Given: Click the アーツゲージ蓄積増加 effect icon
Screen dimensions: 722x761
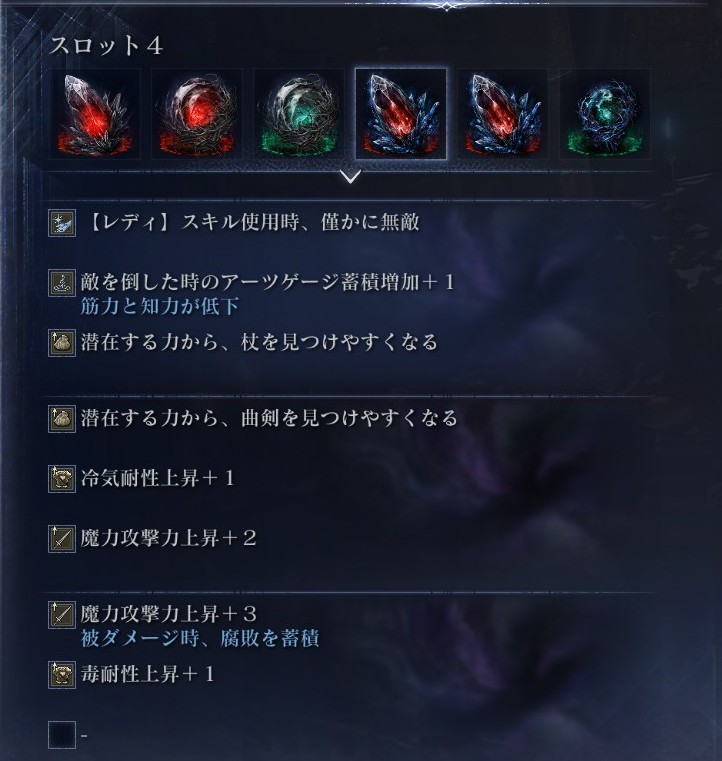Looking at the screenshot, I should click(x=62, y=283).
